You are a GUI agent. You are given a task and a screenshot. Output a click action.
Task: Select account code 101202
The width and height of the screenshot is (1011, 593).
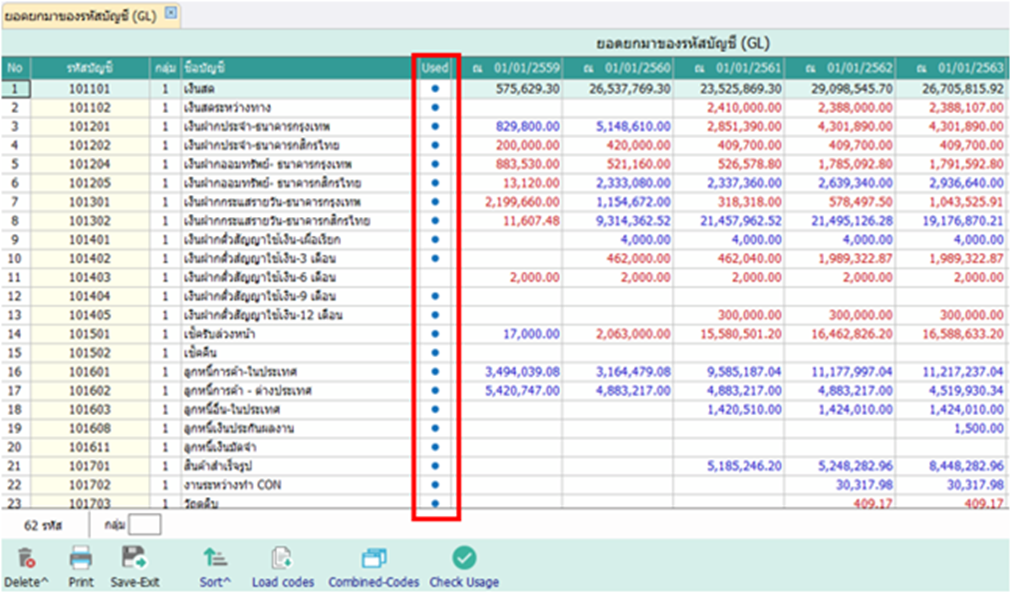point(90,146)
